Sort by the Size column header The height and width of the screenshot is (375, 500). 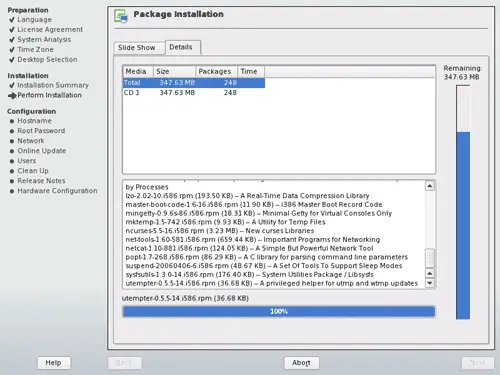pyautogui.click(x=174, y=71)
